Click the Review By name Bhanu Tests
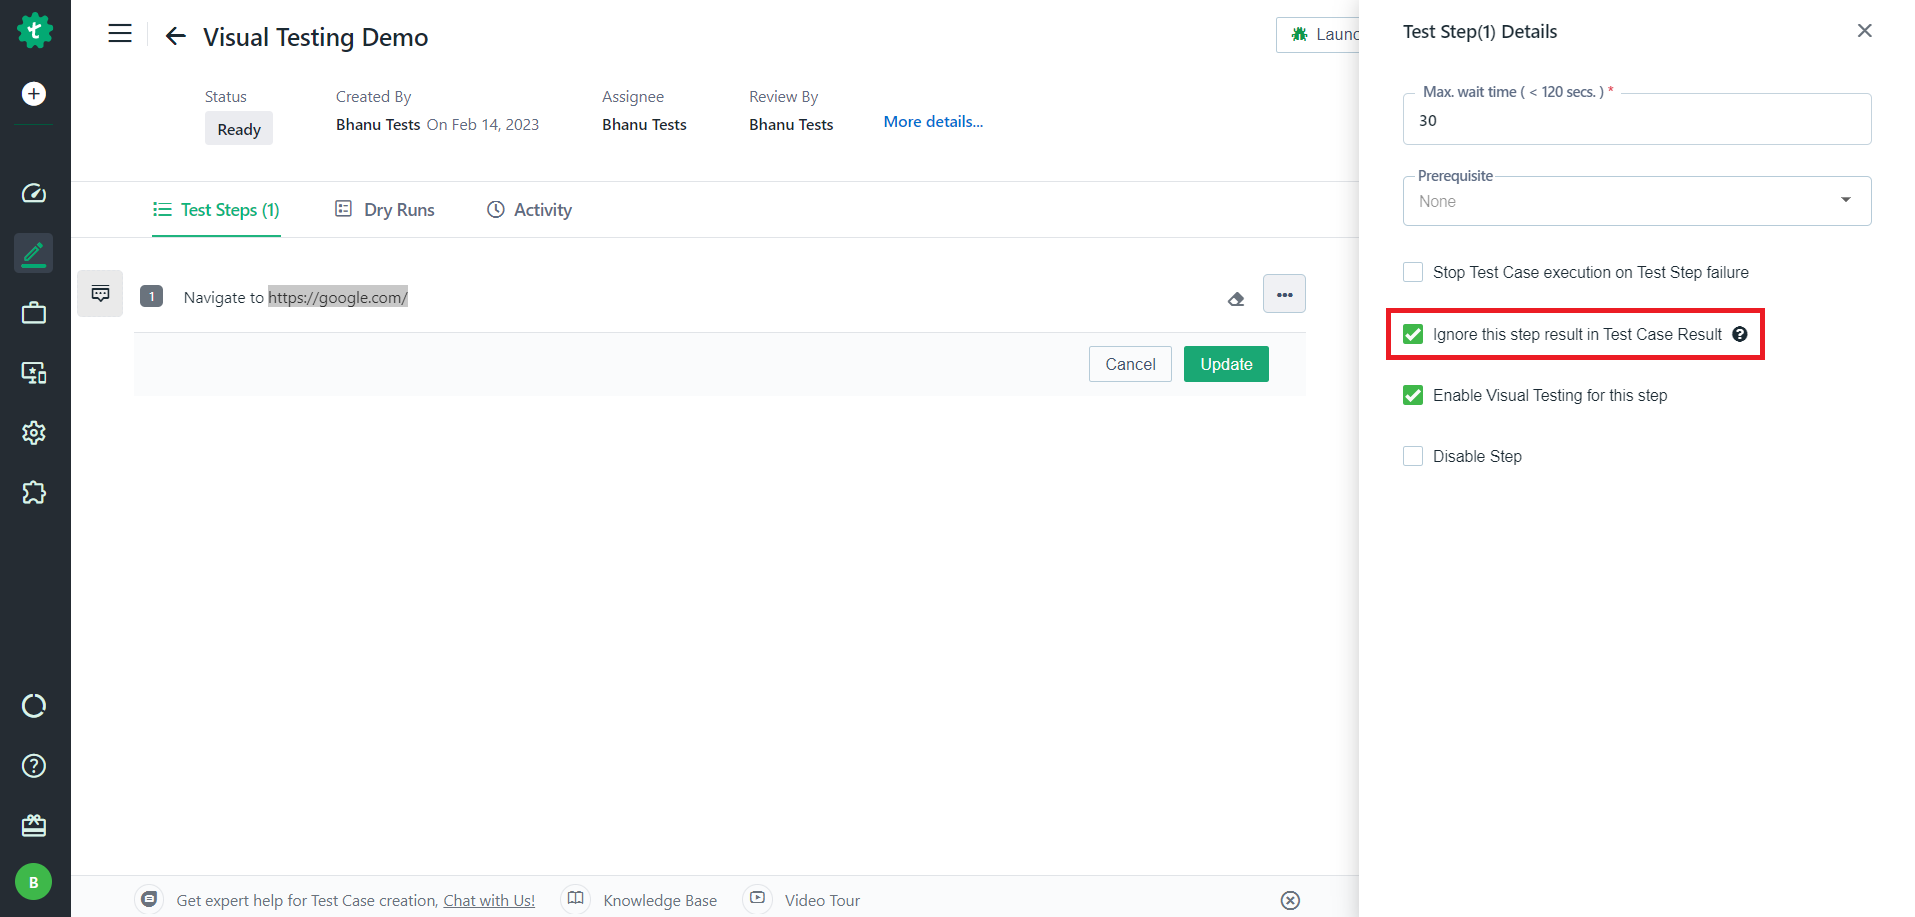 click(x=791, y=124)
